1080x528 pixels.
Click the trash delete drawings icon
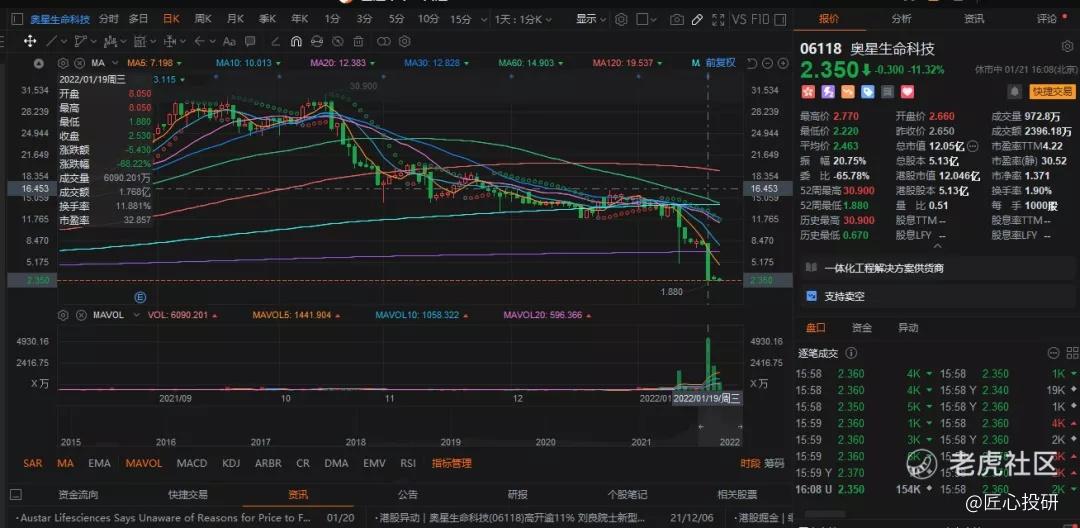click(358, 41)
